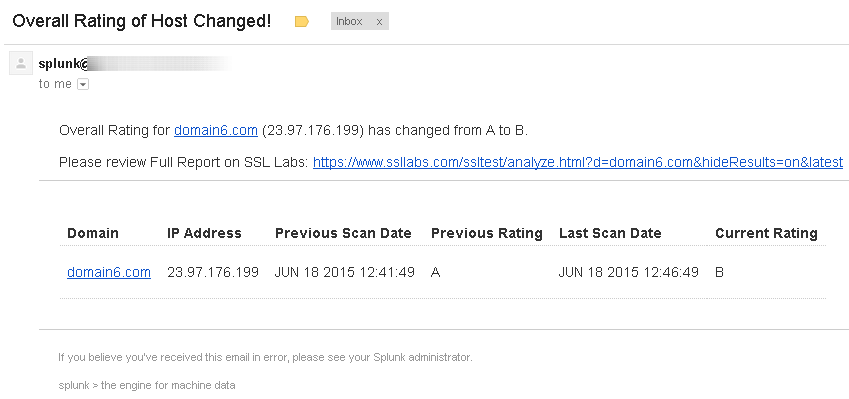
Task: Click the Current Rating column header
Action: pos(766,233)
